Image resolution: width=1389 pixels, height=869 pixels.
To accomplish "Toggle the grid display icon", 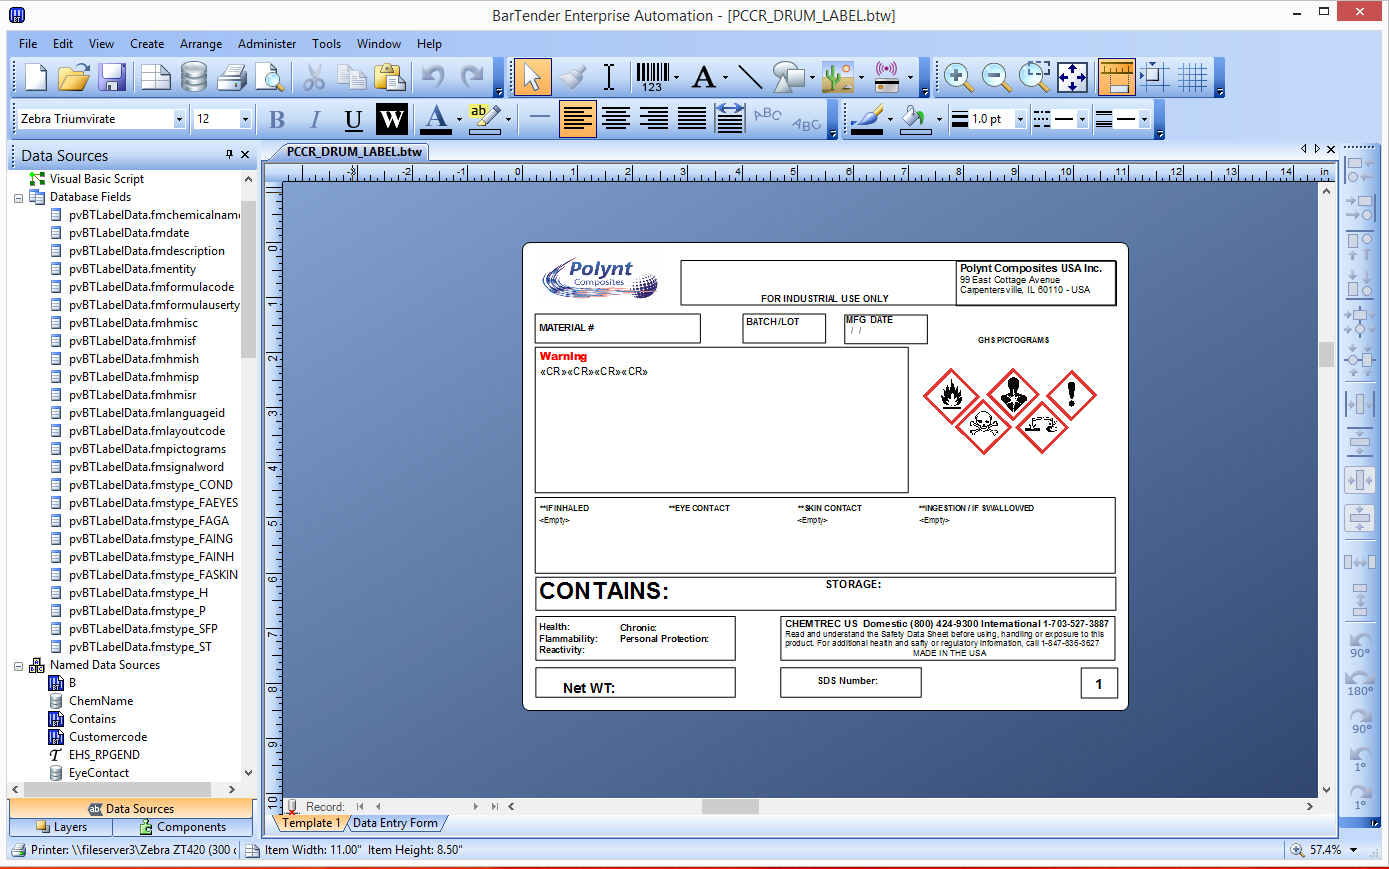I will 1192,77.
